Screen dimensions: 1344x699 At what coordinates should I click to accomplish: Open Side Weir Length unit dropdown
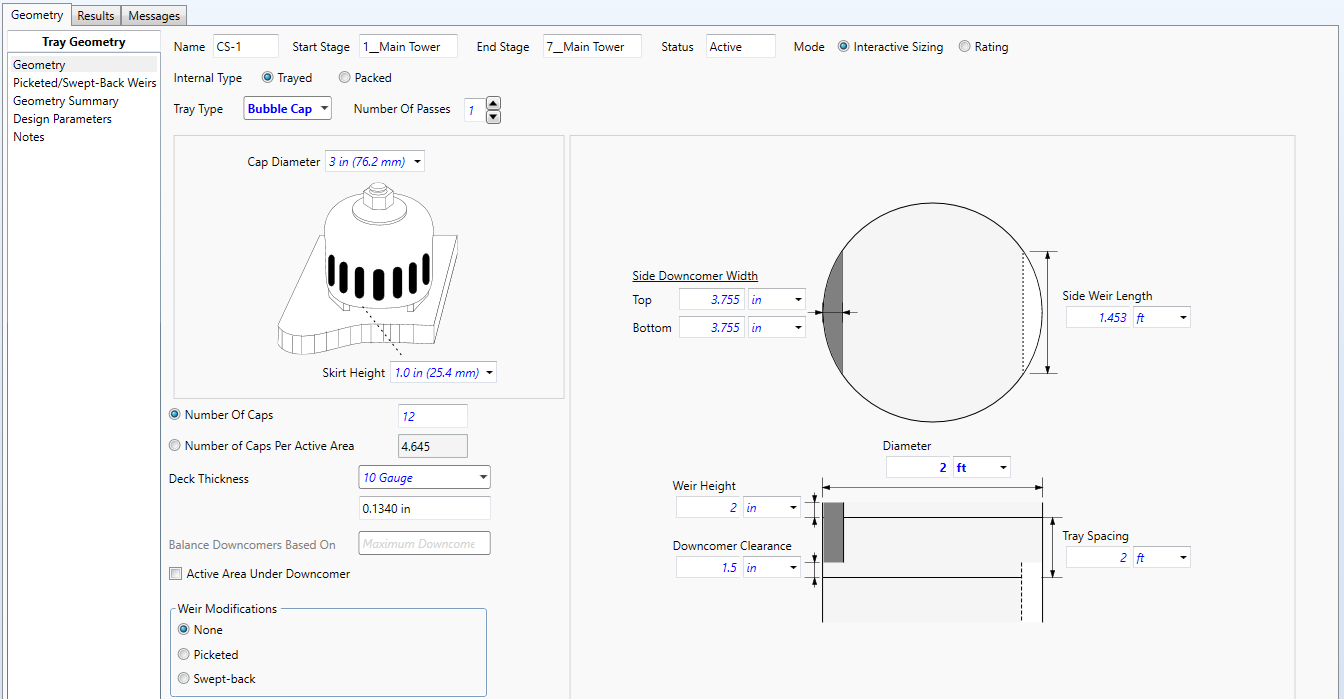pyautogui.click(x=1162, y=317)
